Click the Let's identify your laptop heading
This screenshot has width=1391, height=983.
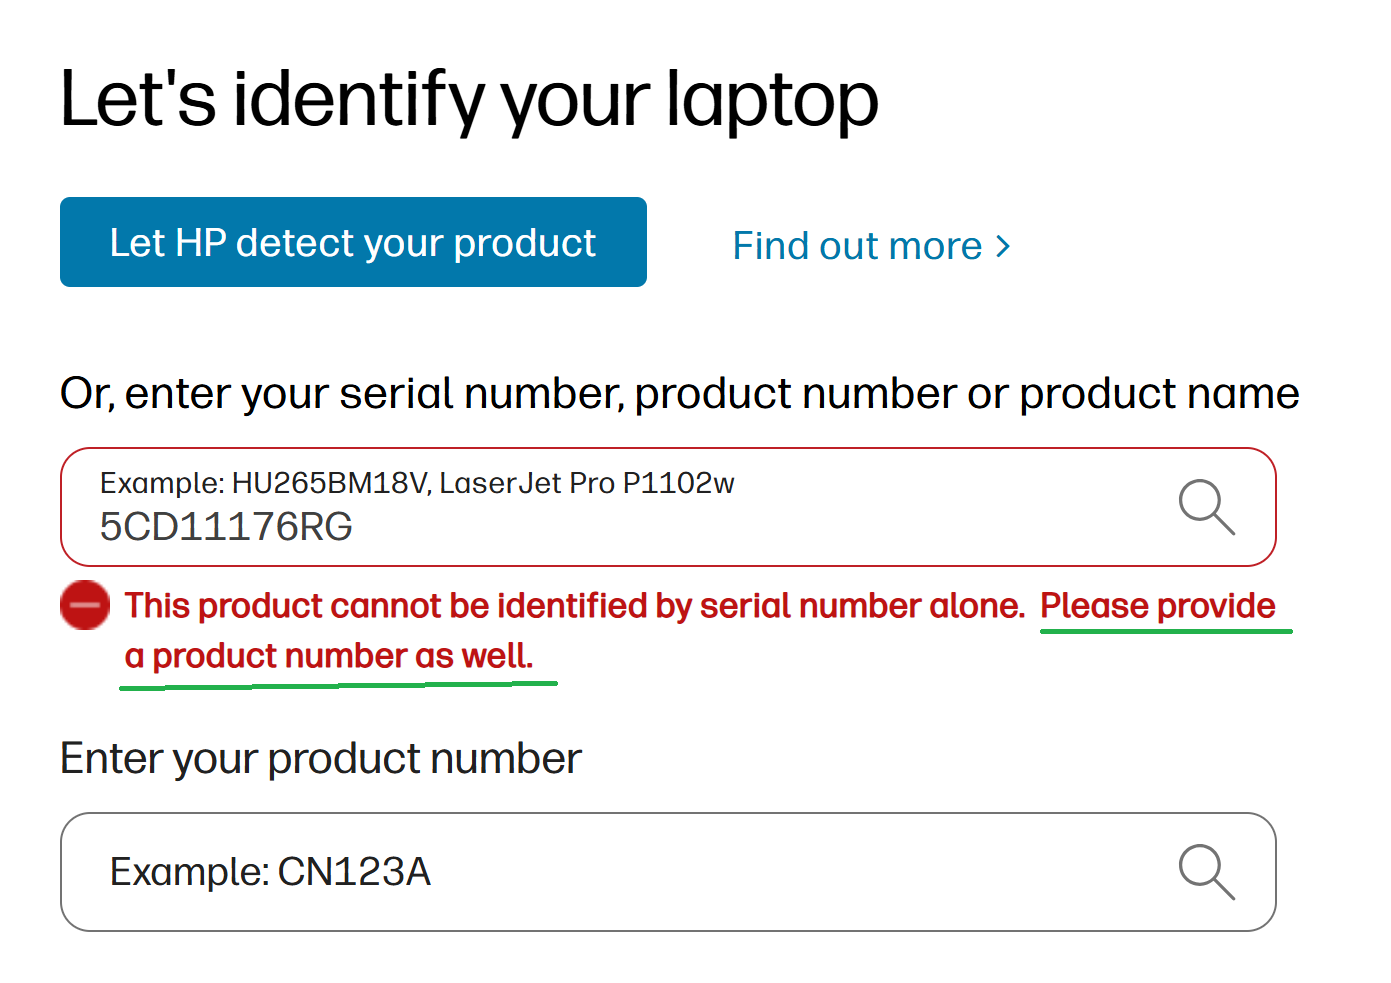tap(469, 100)
